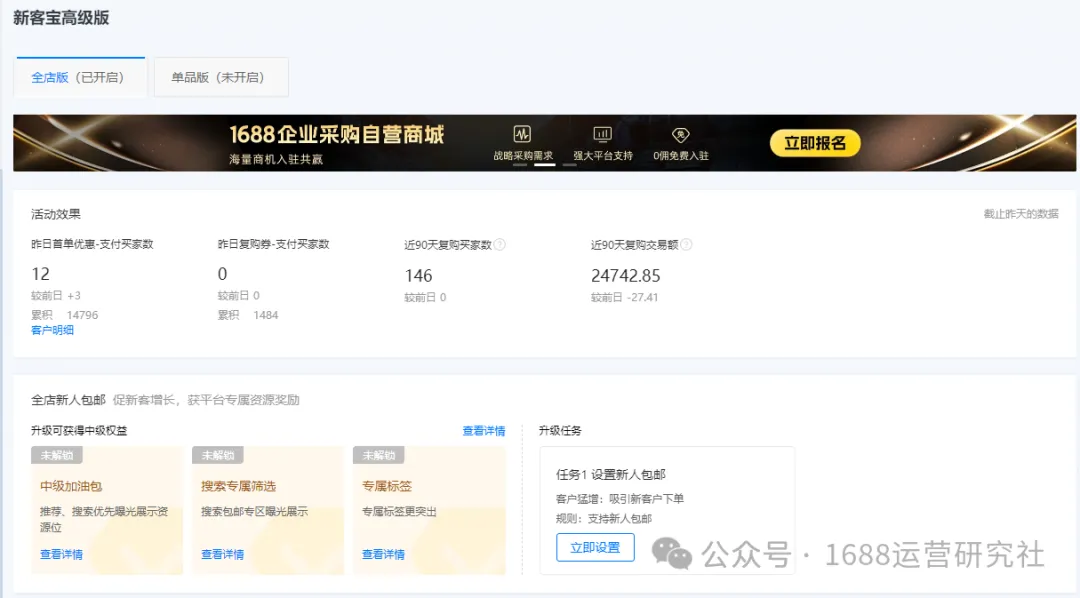Click the 1688企业采购自营商城 banner title
The height and width of the screenshot is (598, 1080).
click(x=337, y=134)
